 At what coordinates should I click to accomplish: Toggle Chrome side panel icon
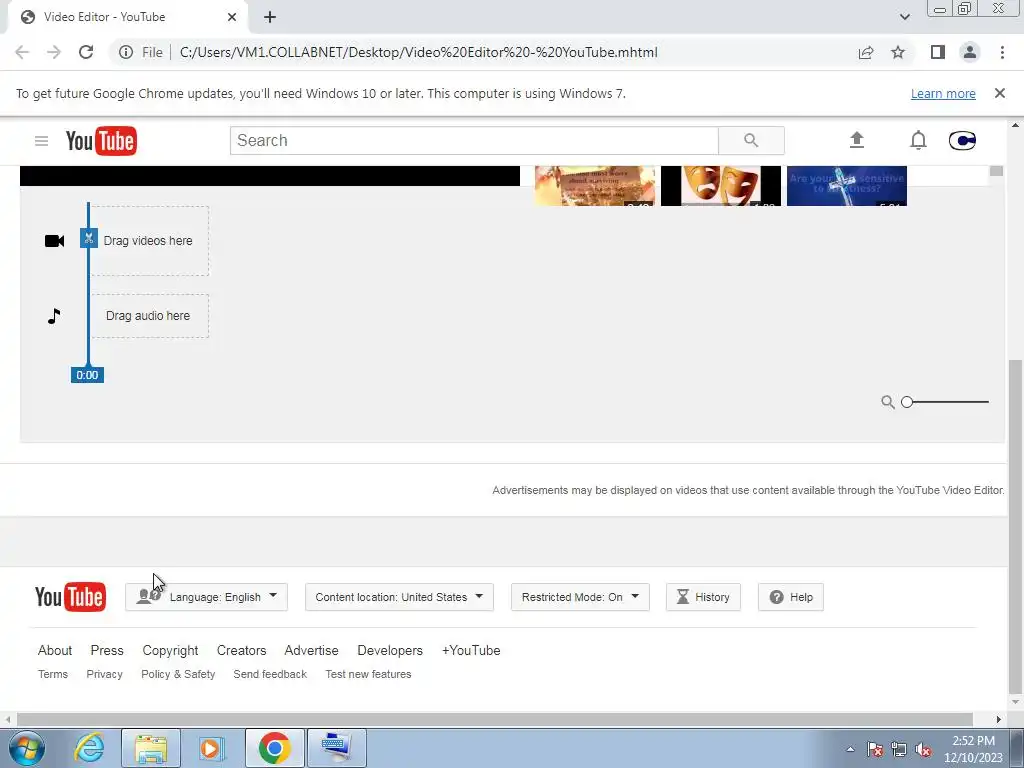938,52
